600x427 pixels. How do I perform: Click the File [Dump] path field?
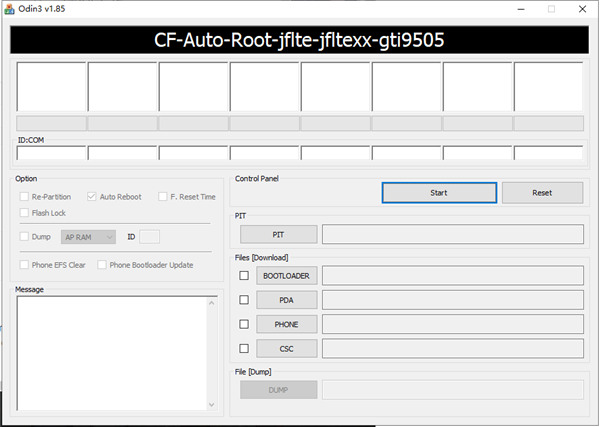pyautogui.click(x=453, y=390)
